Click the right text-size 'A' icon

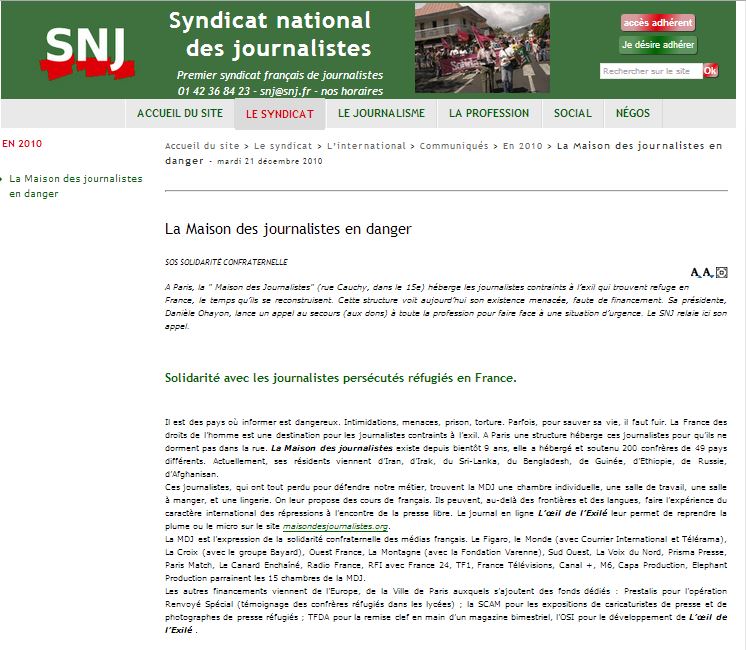click(x=708, y=272)
